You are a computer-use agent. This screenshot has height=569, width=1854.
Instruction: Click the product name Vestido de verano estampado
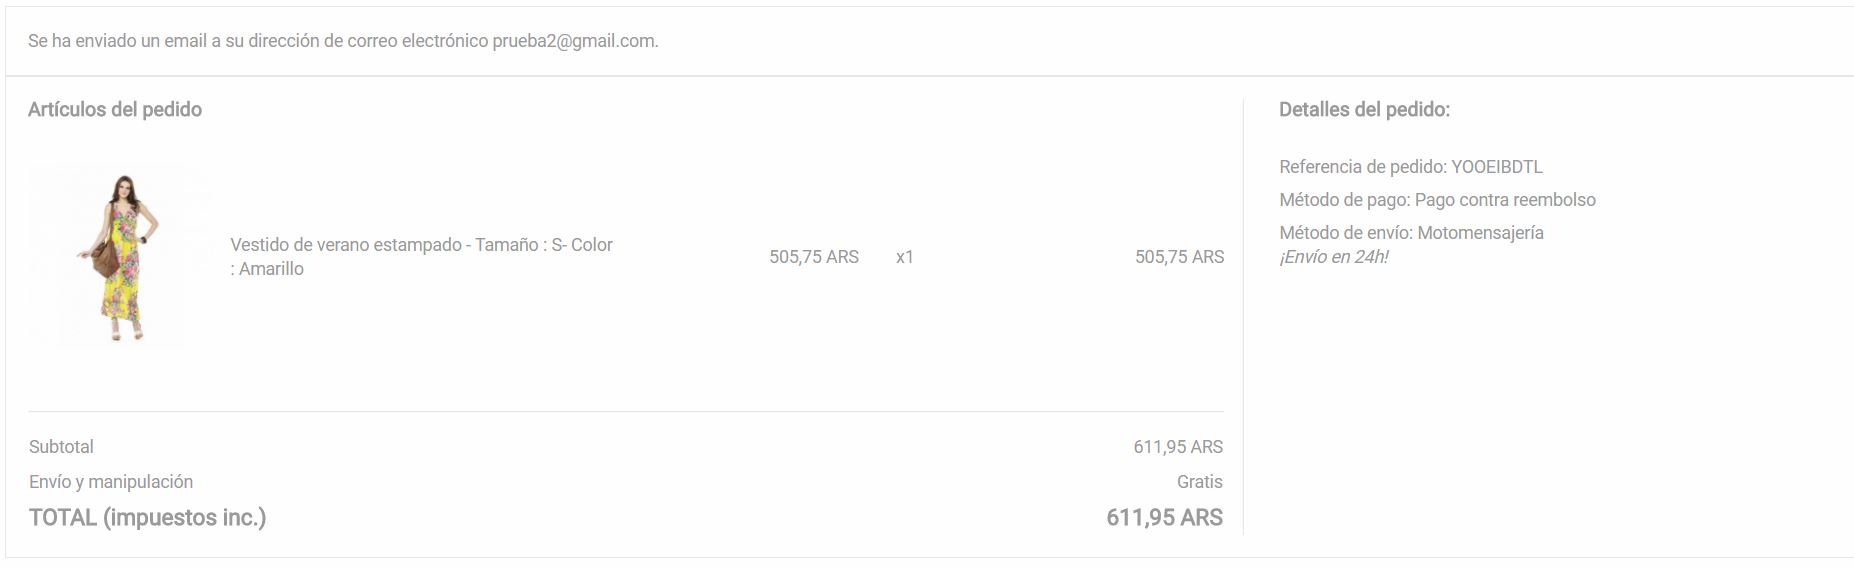345,245
